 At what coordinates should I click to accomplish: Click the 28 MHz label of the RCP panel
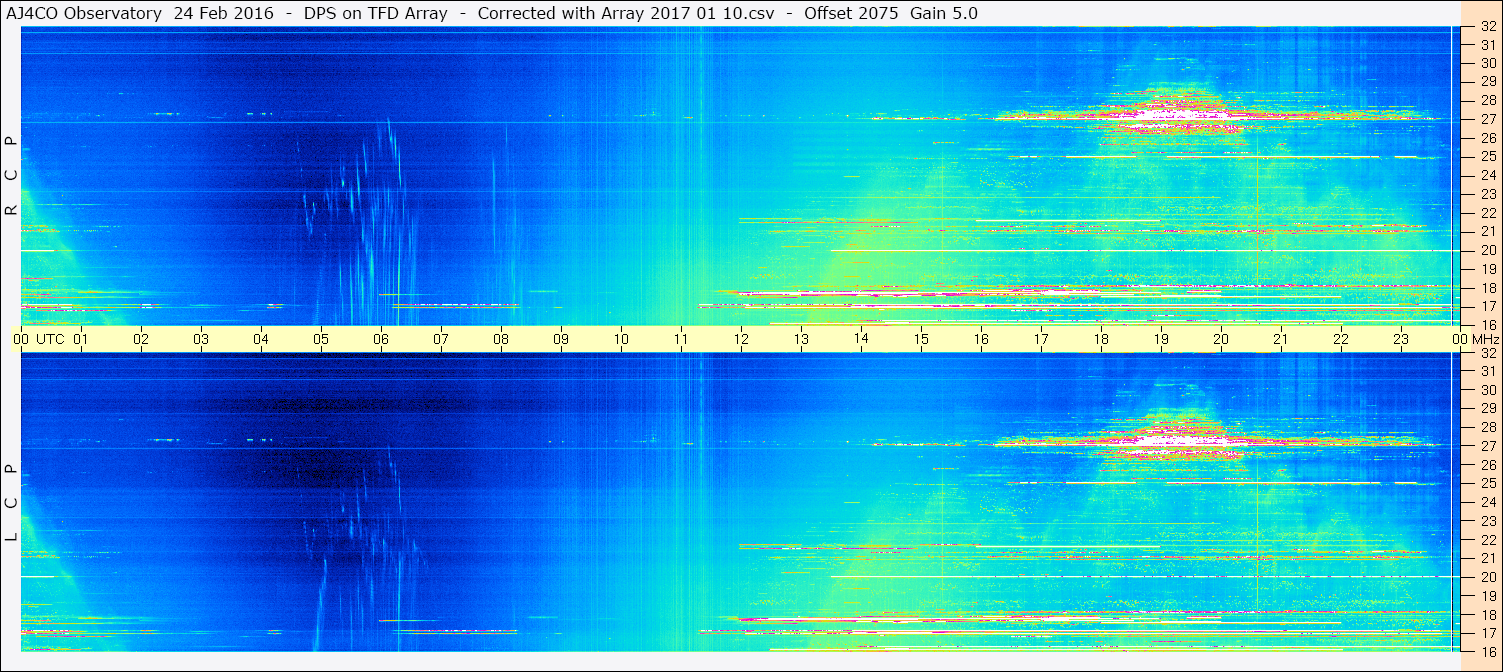click(1488, 100)
